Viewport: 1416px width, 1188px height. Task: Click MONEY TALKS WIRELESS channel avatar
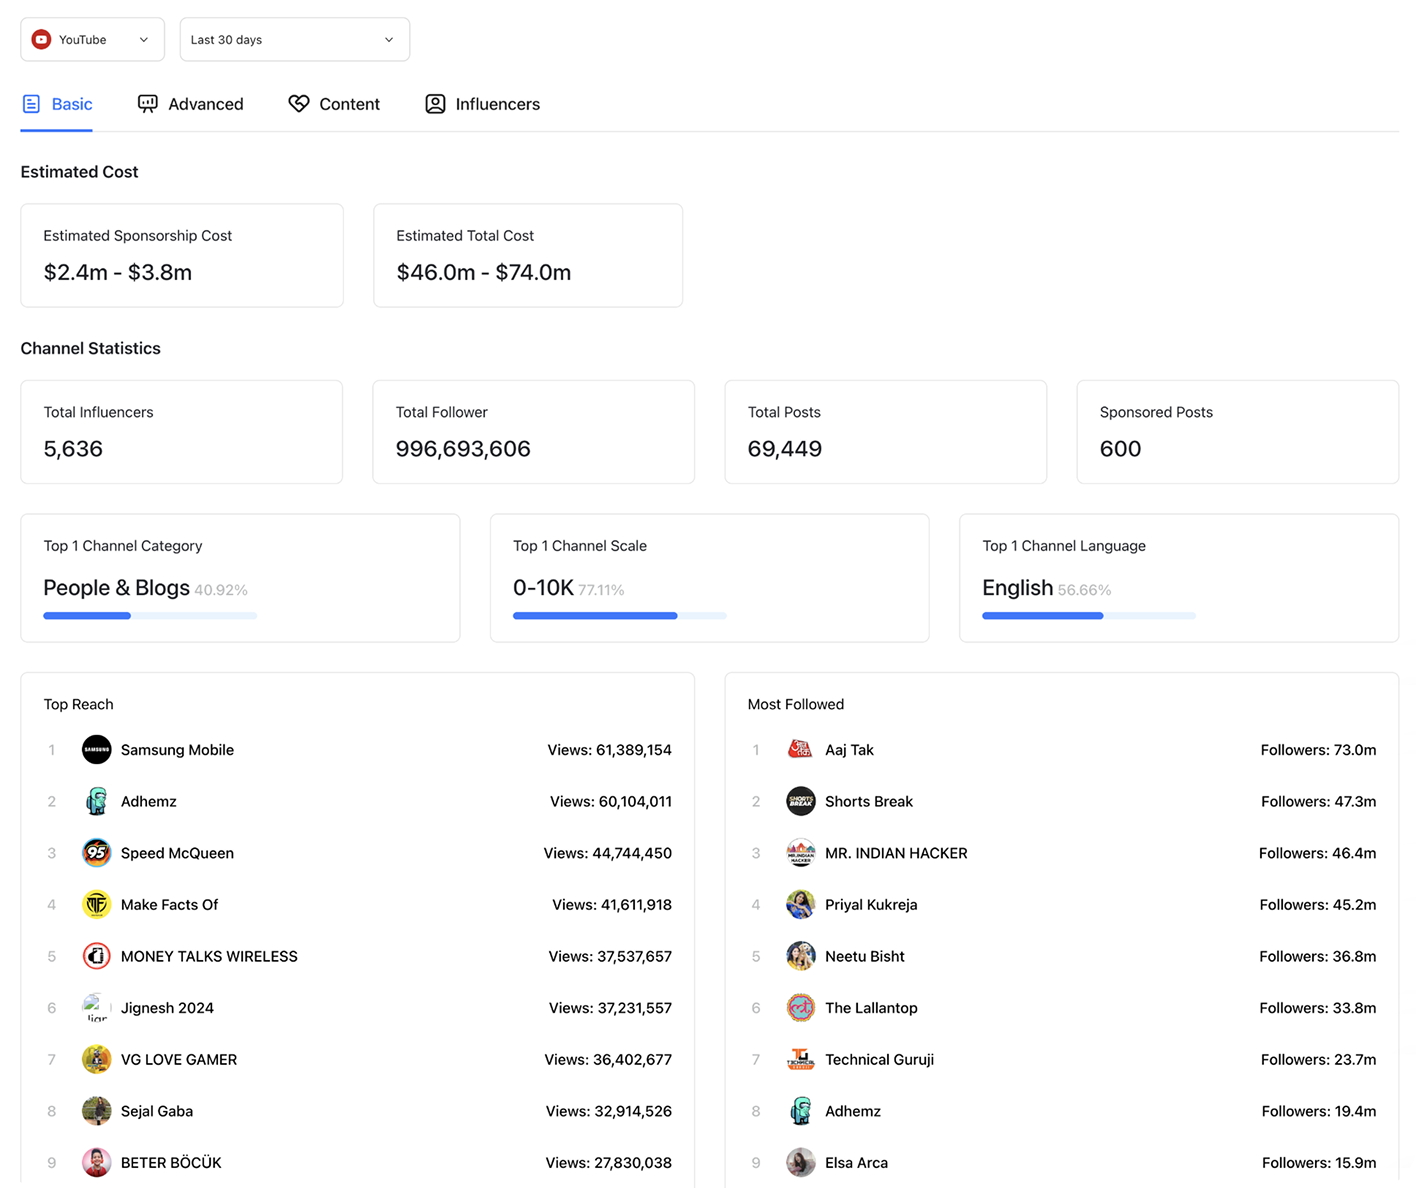[x=96, y=956]
